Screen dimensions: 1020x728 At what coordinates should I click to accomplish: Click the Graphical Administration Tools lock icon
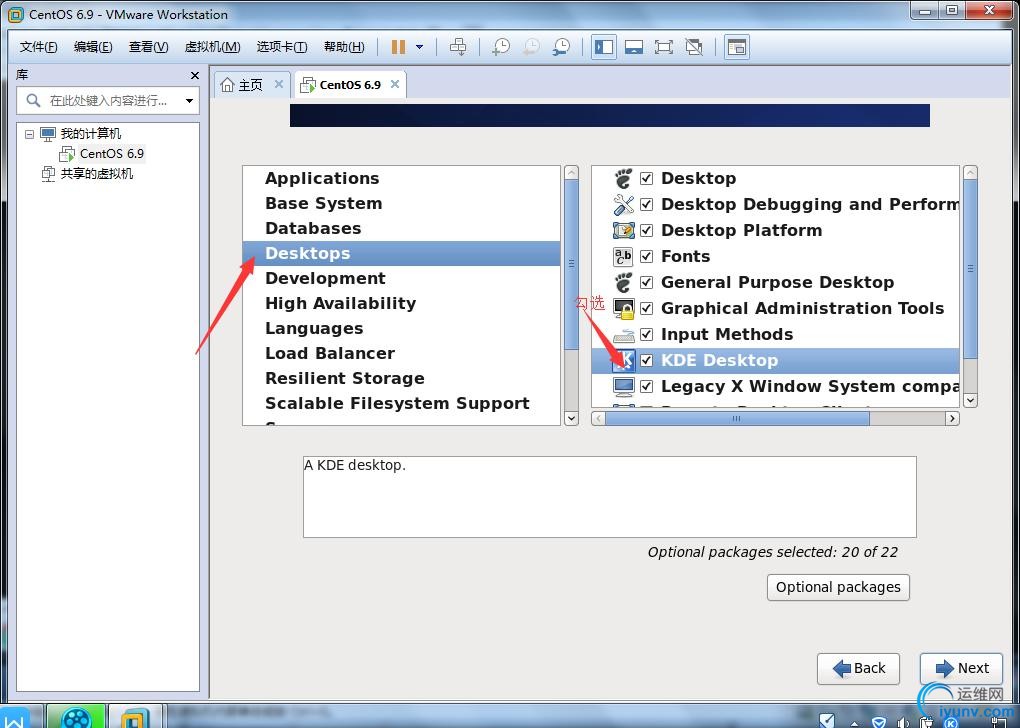click(623, 308)
